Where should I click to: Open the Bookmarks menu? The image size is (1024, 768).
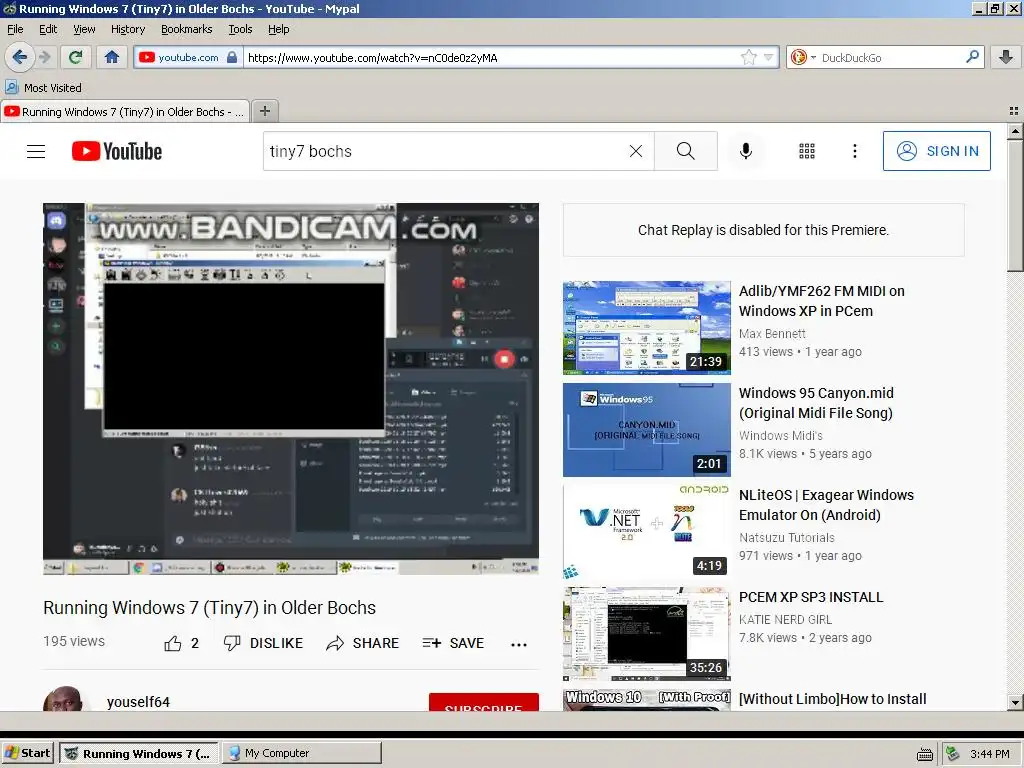[187, 29]
